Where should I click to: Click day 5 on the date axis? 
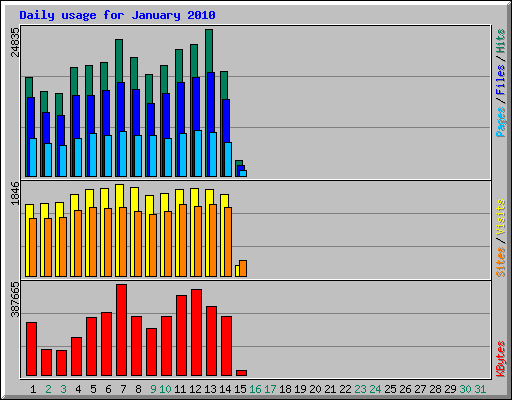coord(93,389)
